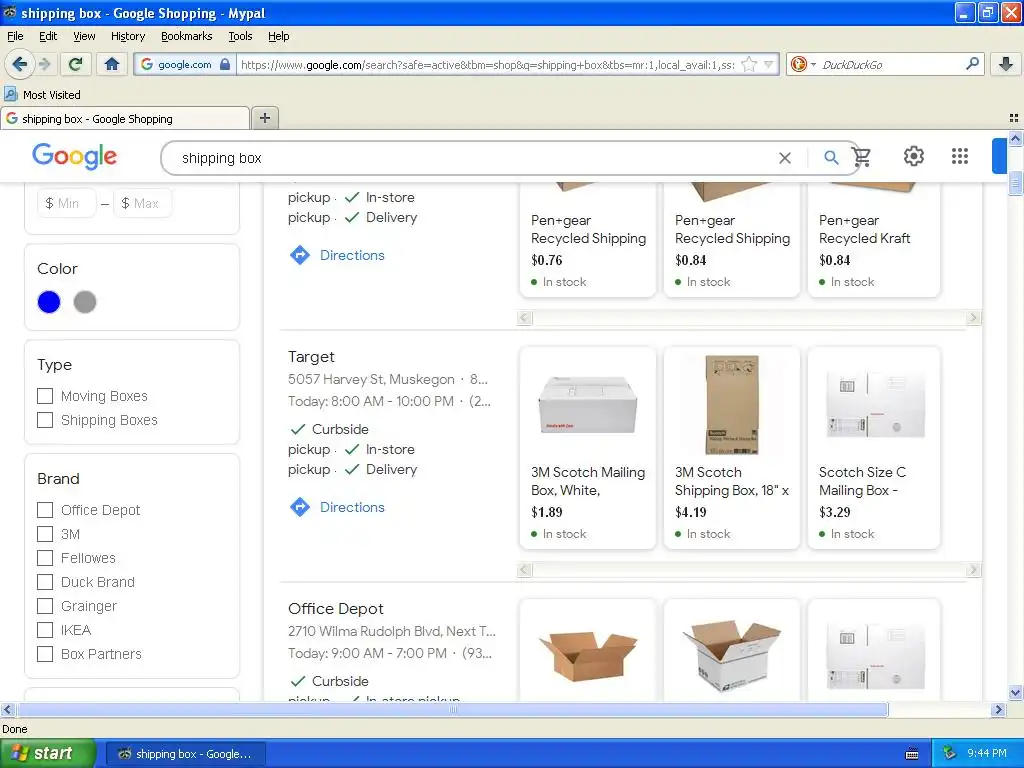Click the Google logo
Screen dimensions: 1024x768
coord(74,156)
